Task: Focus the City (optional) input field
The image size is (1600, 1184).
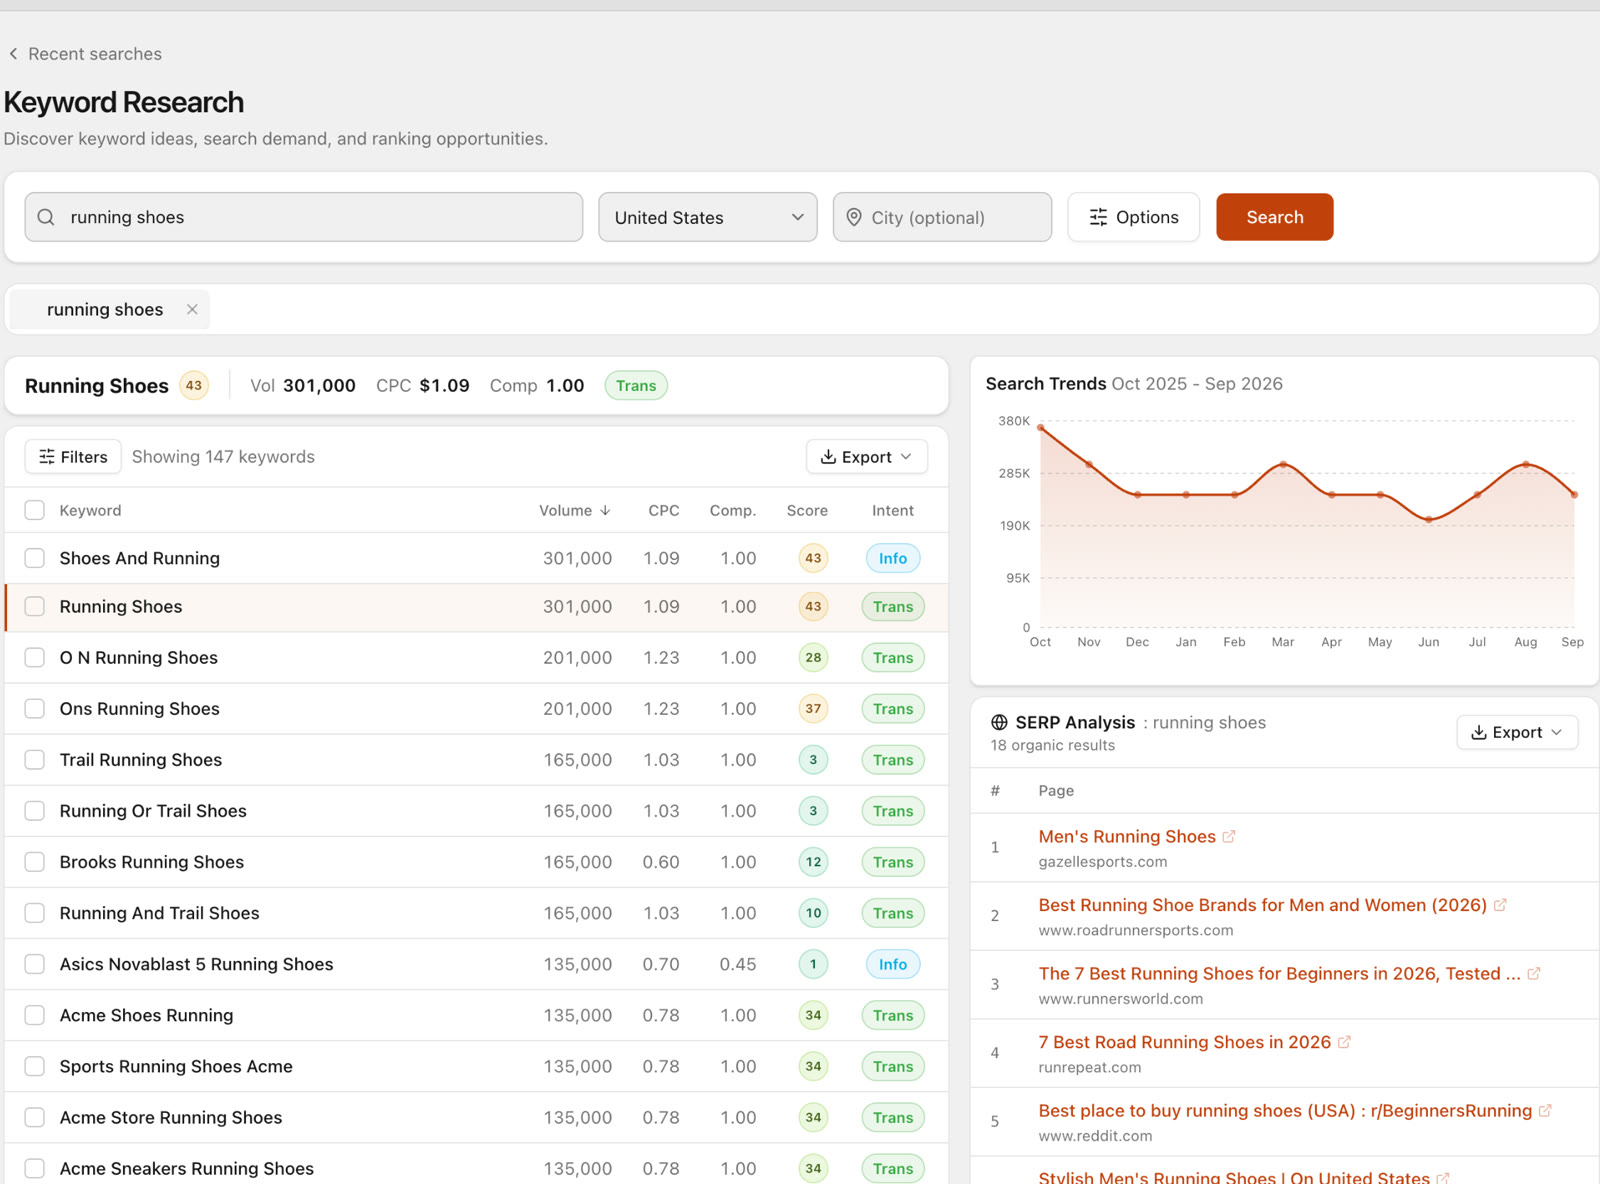Action: (942, 217)
